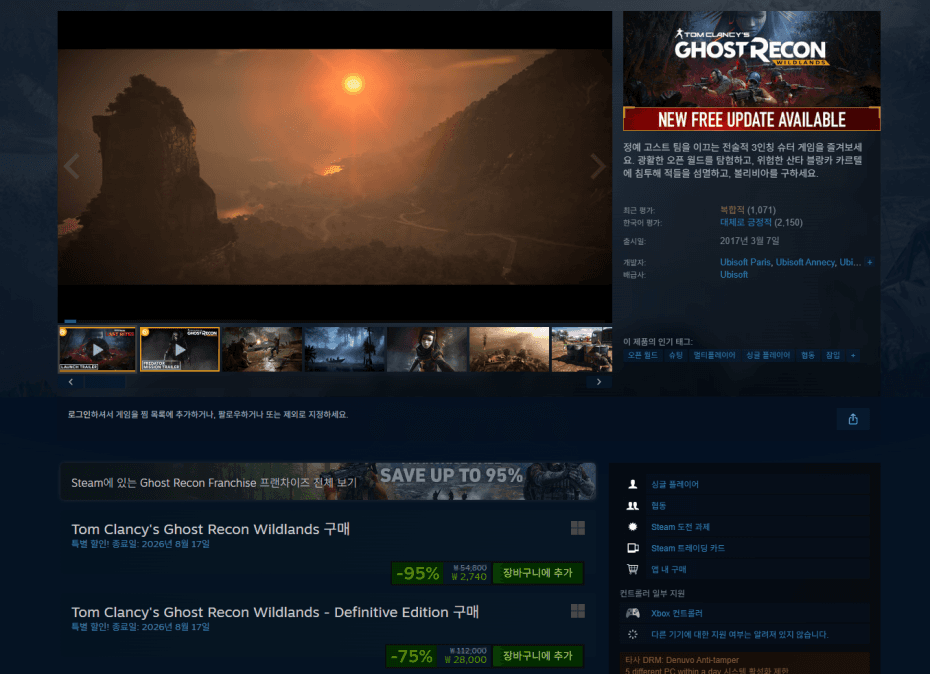
Task: Expand the developer list with plus
Action: [x=870, y=262]
